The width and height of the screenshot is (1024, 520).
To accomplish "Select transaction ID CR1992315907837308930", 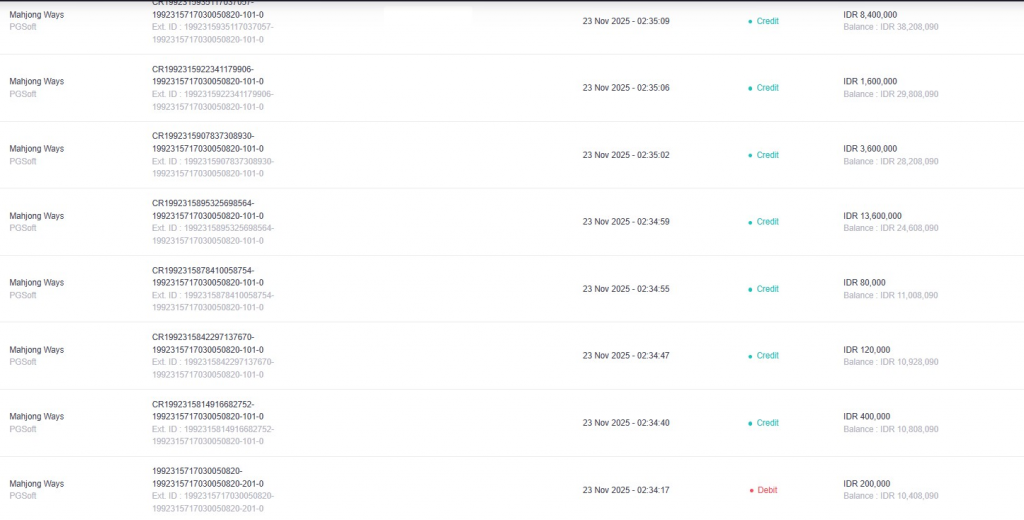I will click(x=203, y=136).
